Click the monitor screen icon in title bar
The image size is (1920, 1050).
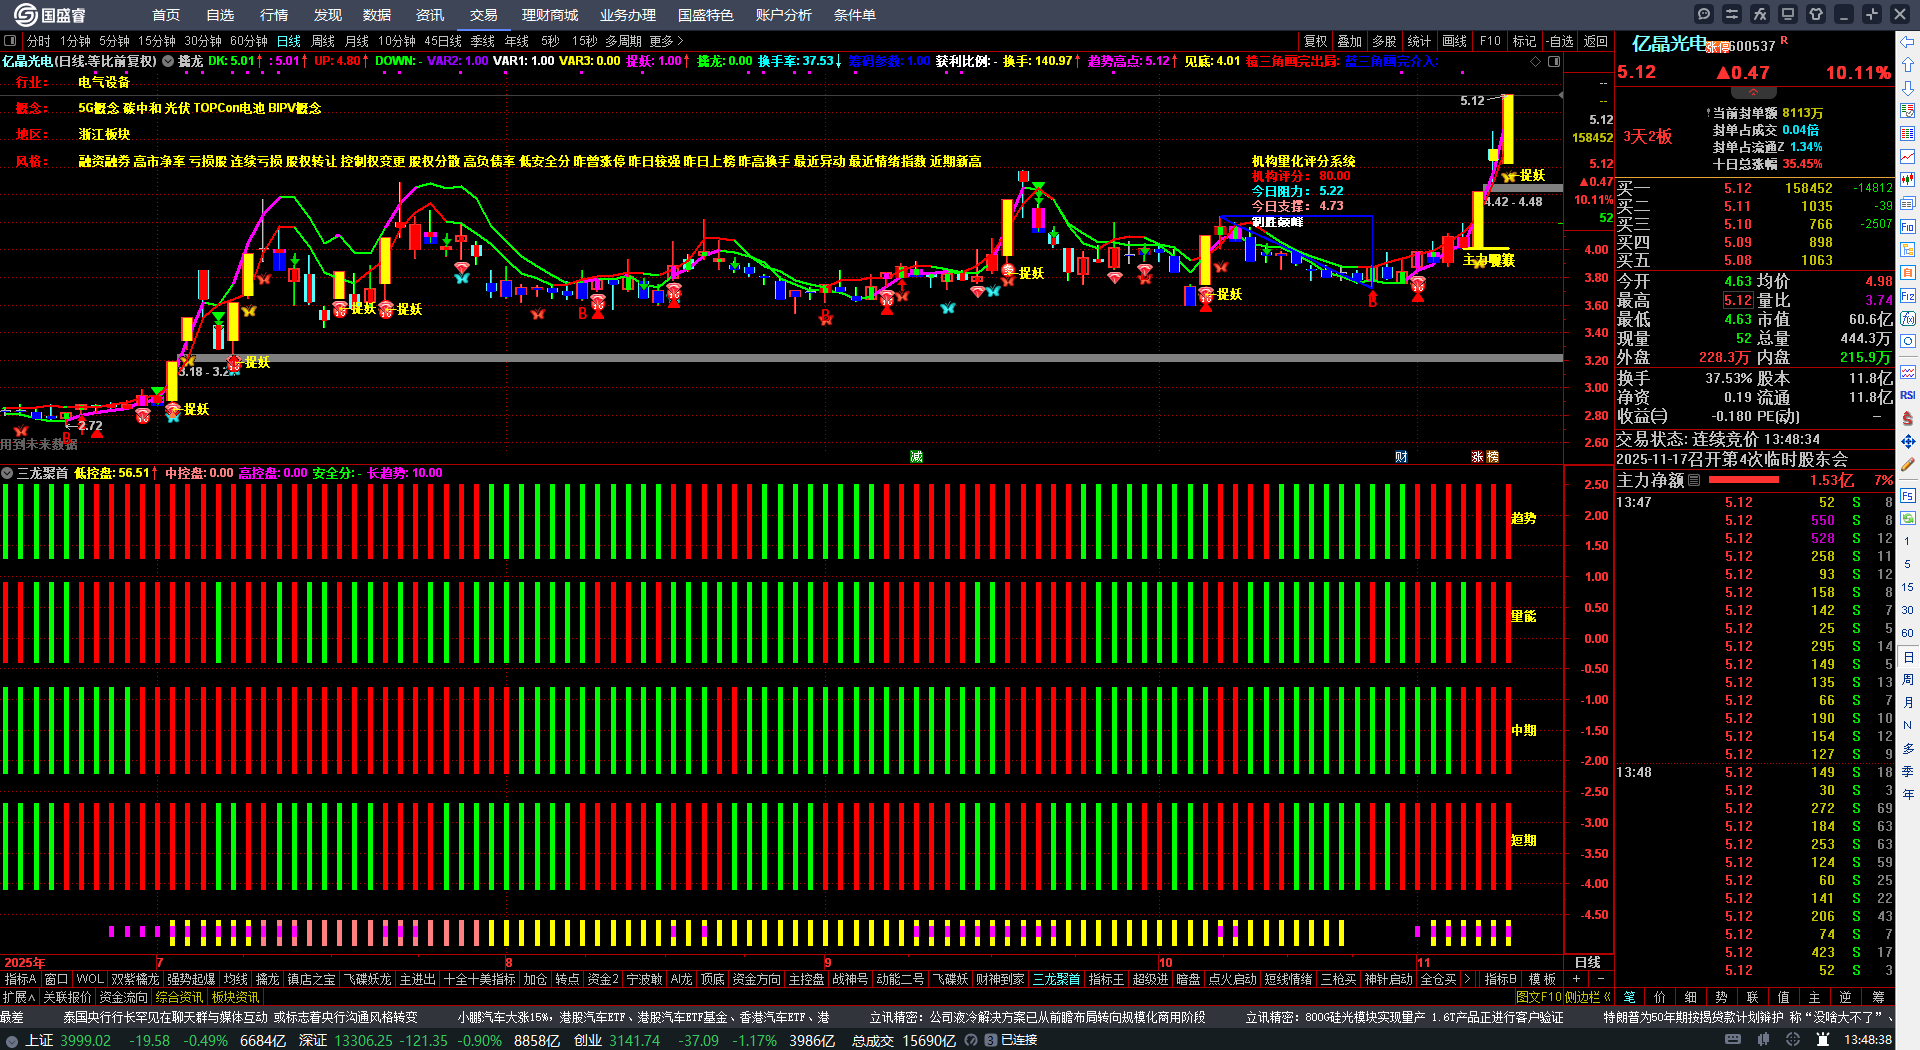coord(1788,14)
